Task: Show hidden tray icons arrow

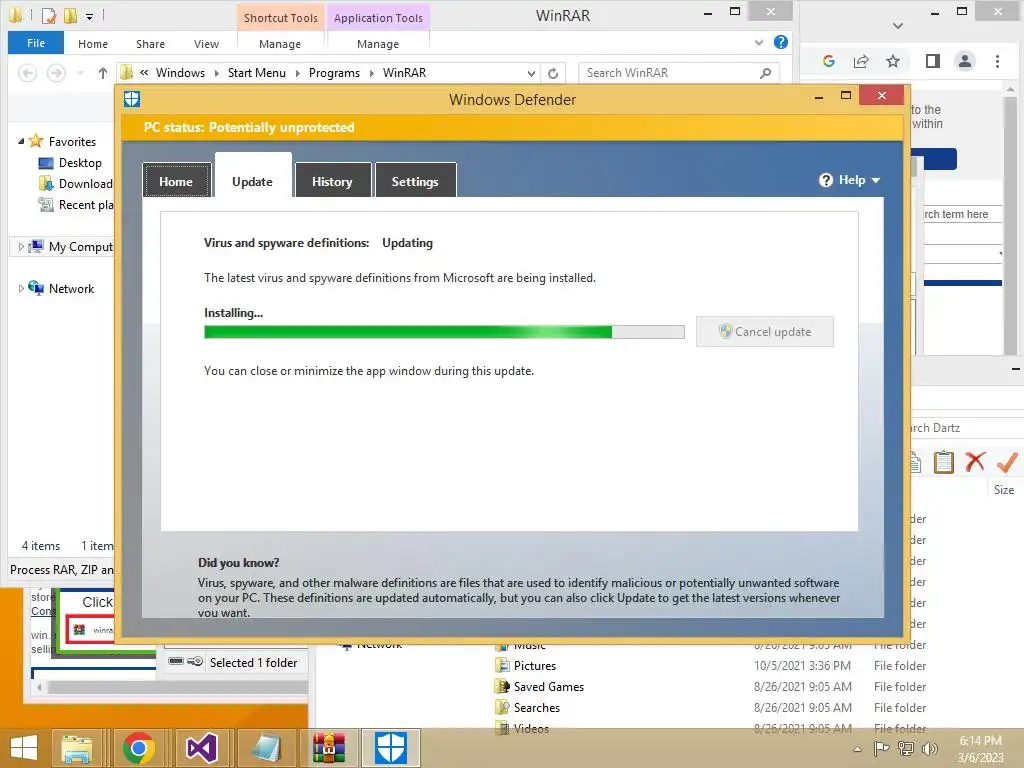Action: point(857,749)
